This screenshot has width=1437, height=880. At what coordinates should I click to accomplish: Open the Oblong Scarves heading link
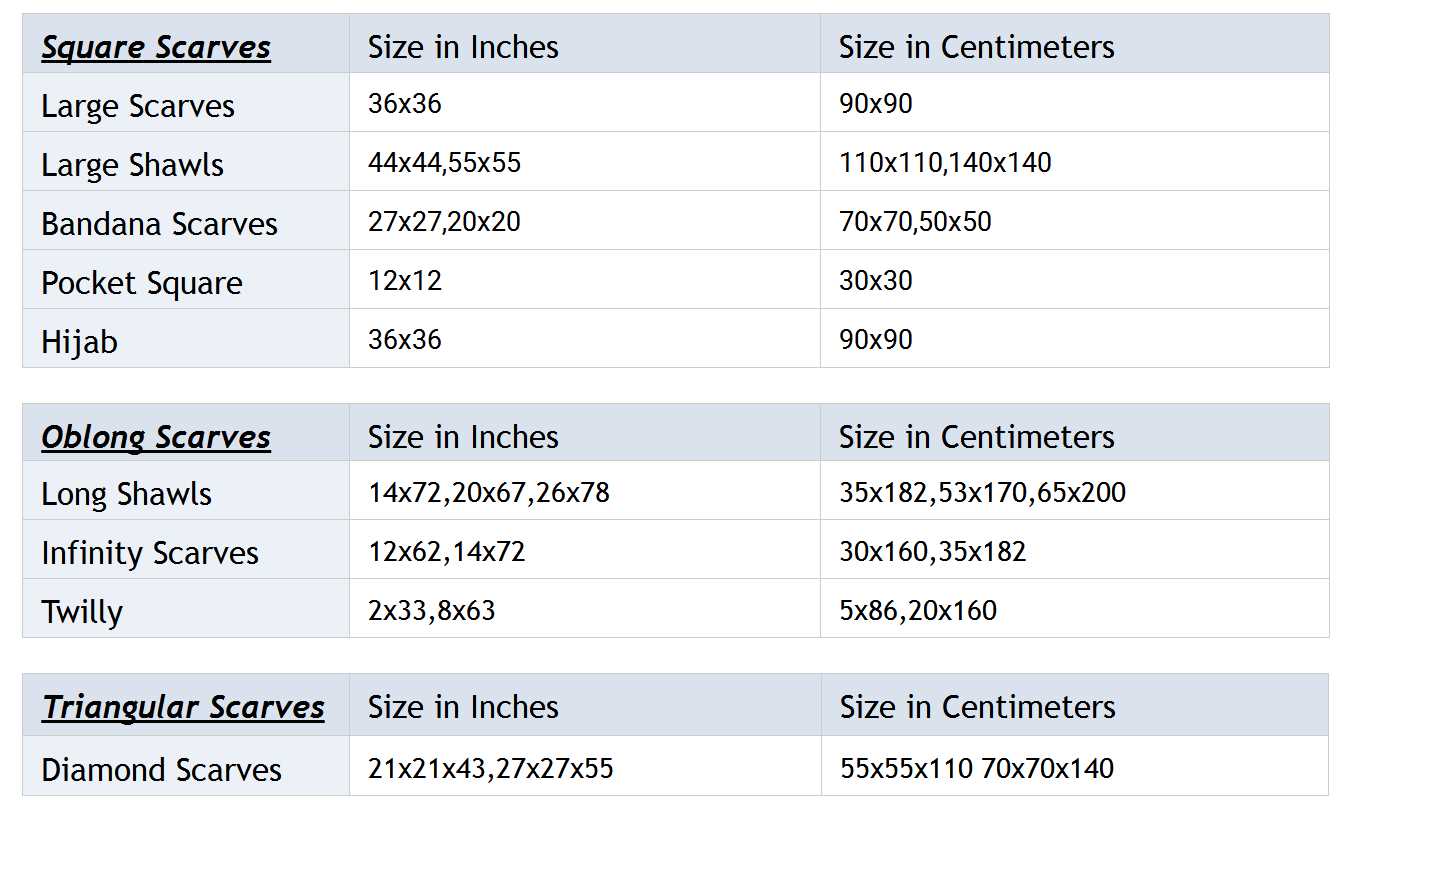[x=156, y=437]
